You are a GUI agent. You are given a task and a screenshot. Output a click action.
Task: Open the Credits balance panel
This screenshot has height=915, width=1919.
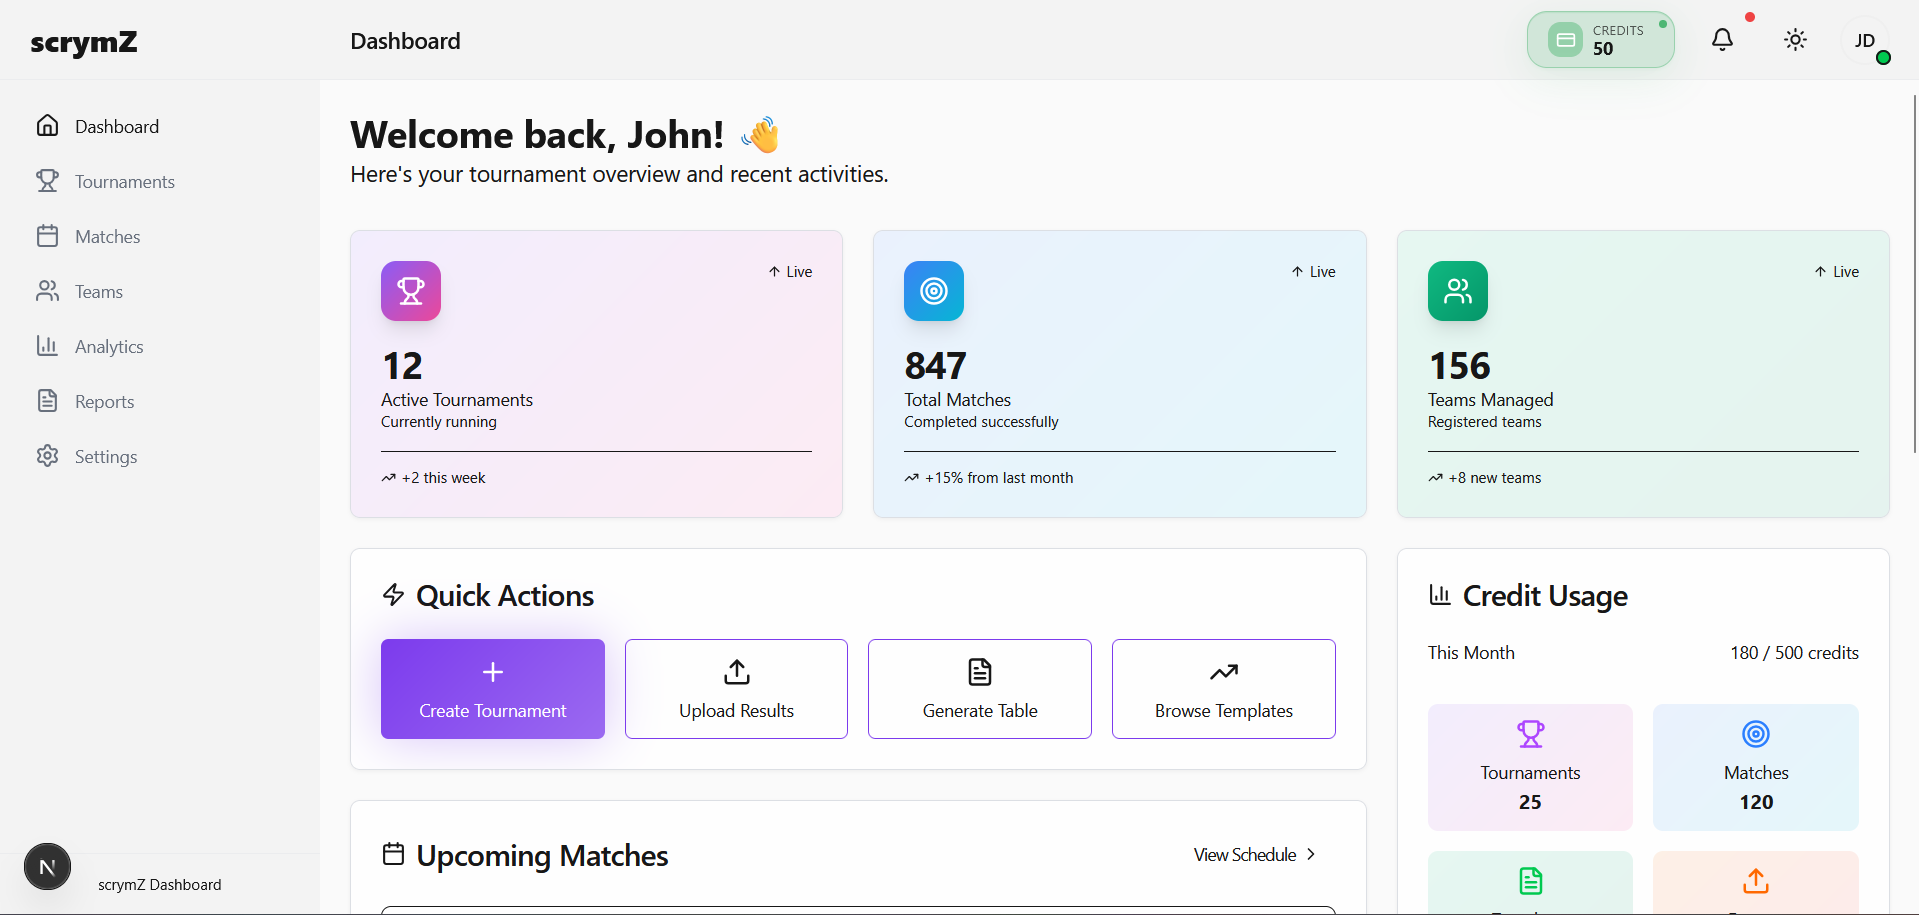(x=1600, y=39)
